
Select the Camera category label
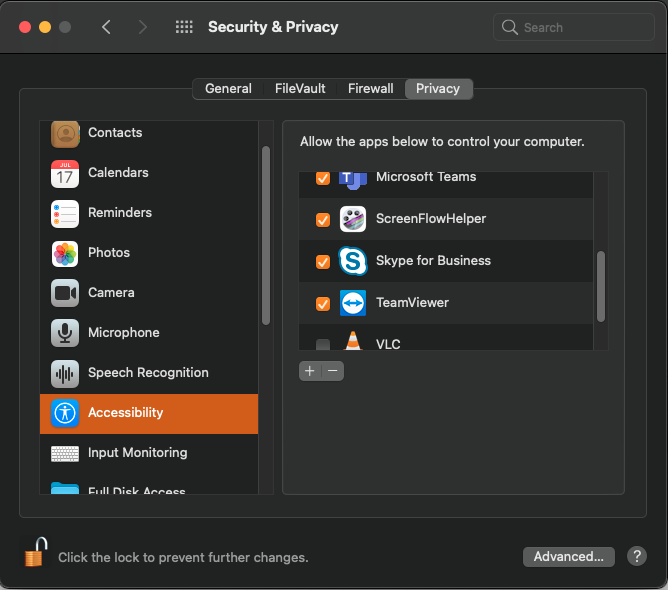tap(111, 293)
